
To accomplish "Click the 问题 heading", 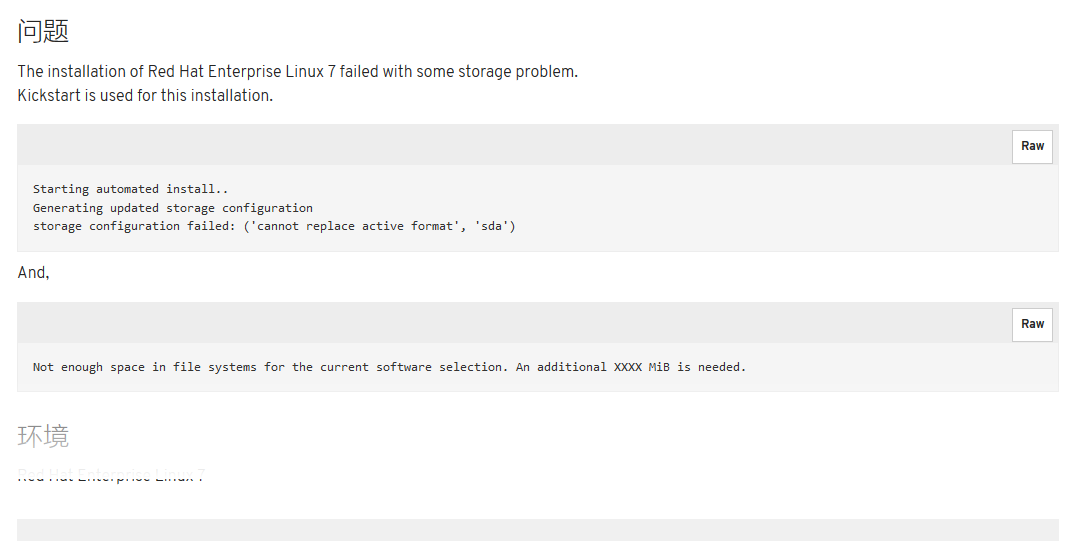I will coord(43,32).
